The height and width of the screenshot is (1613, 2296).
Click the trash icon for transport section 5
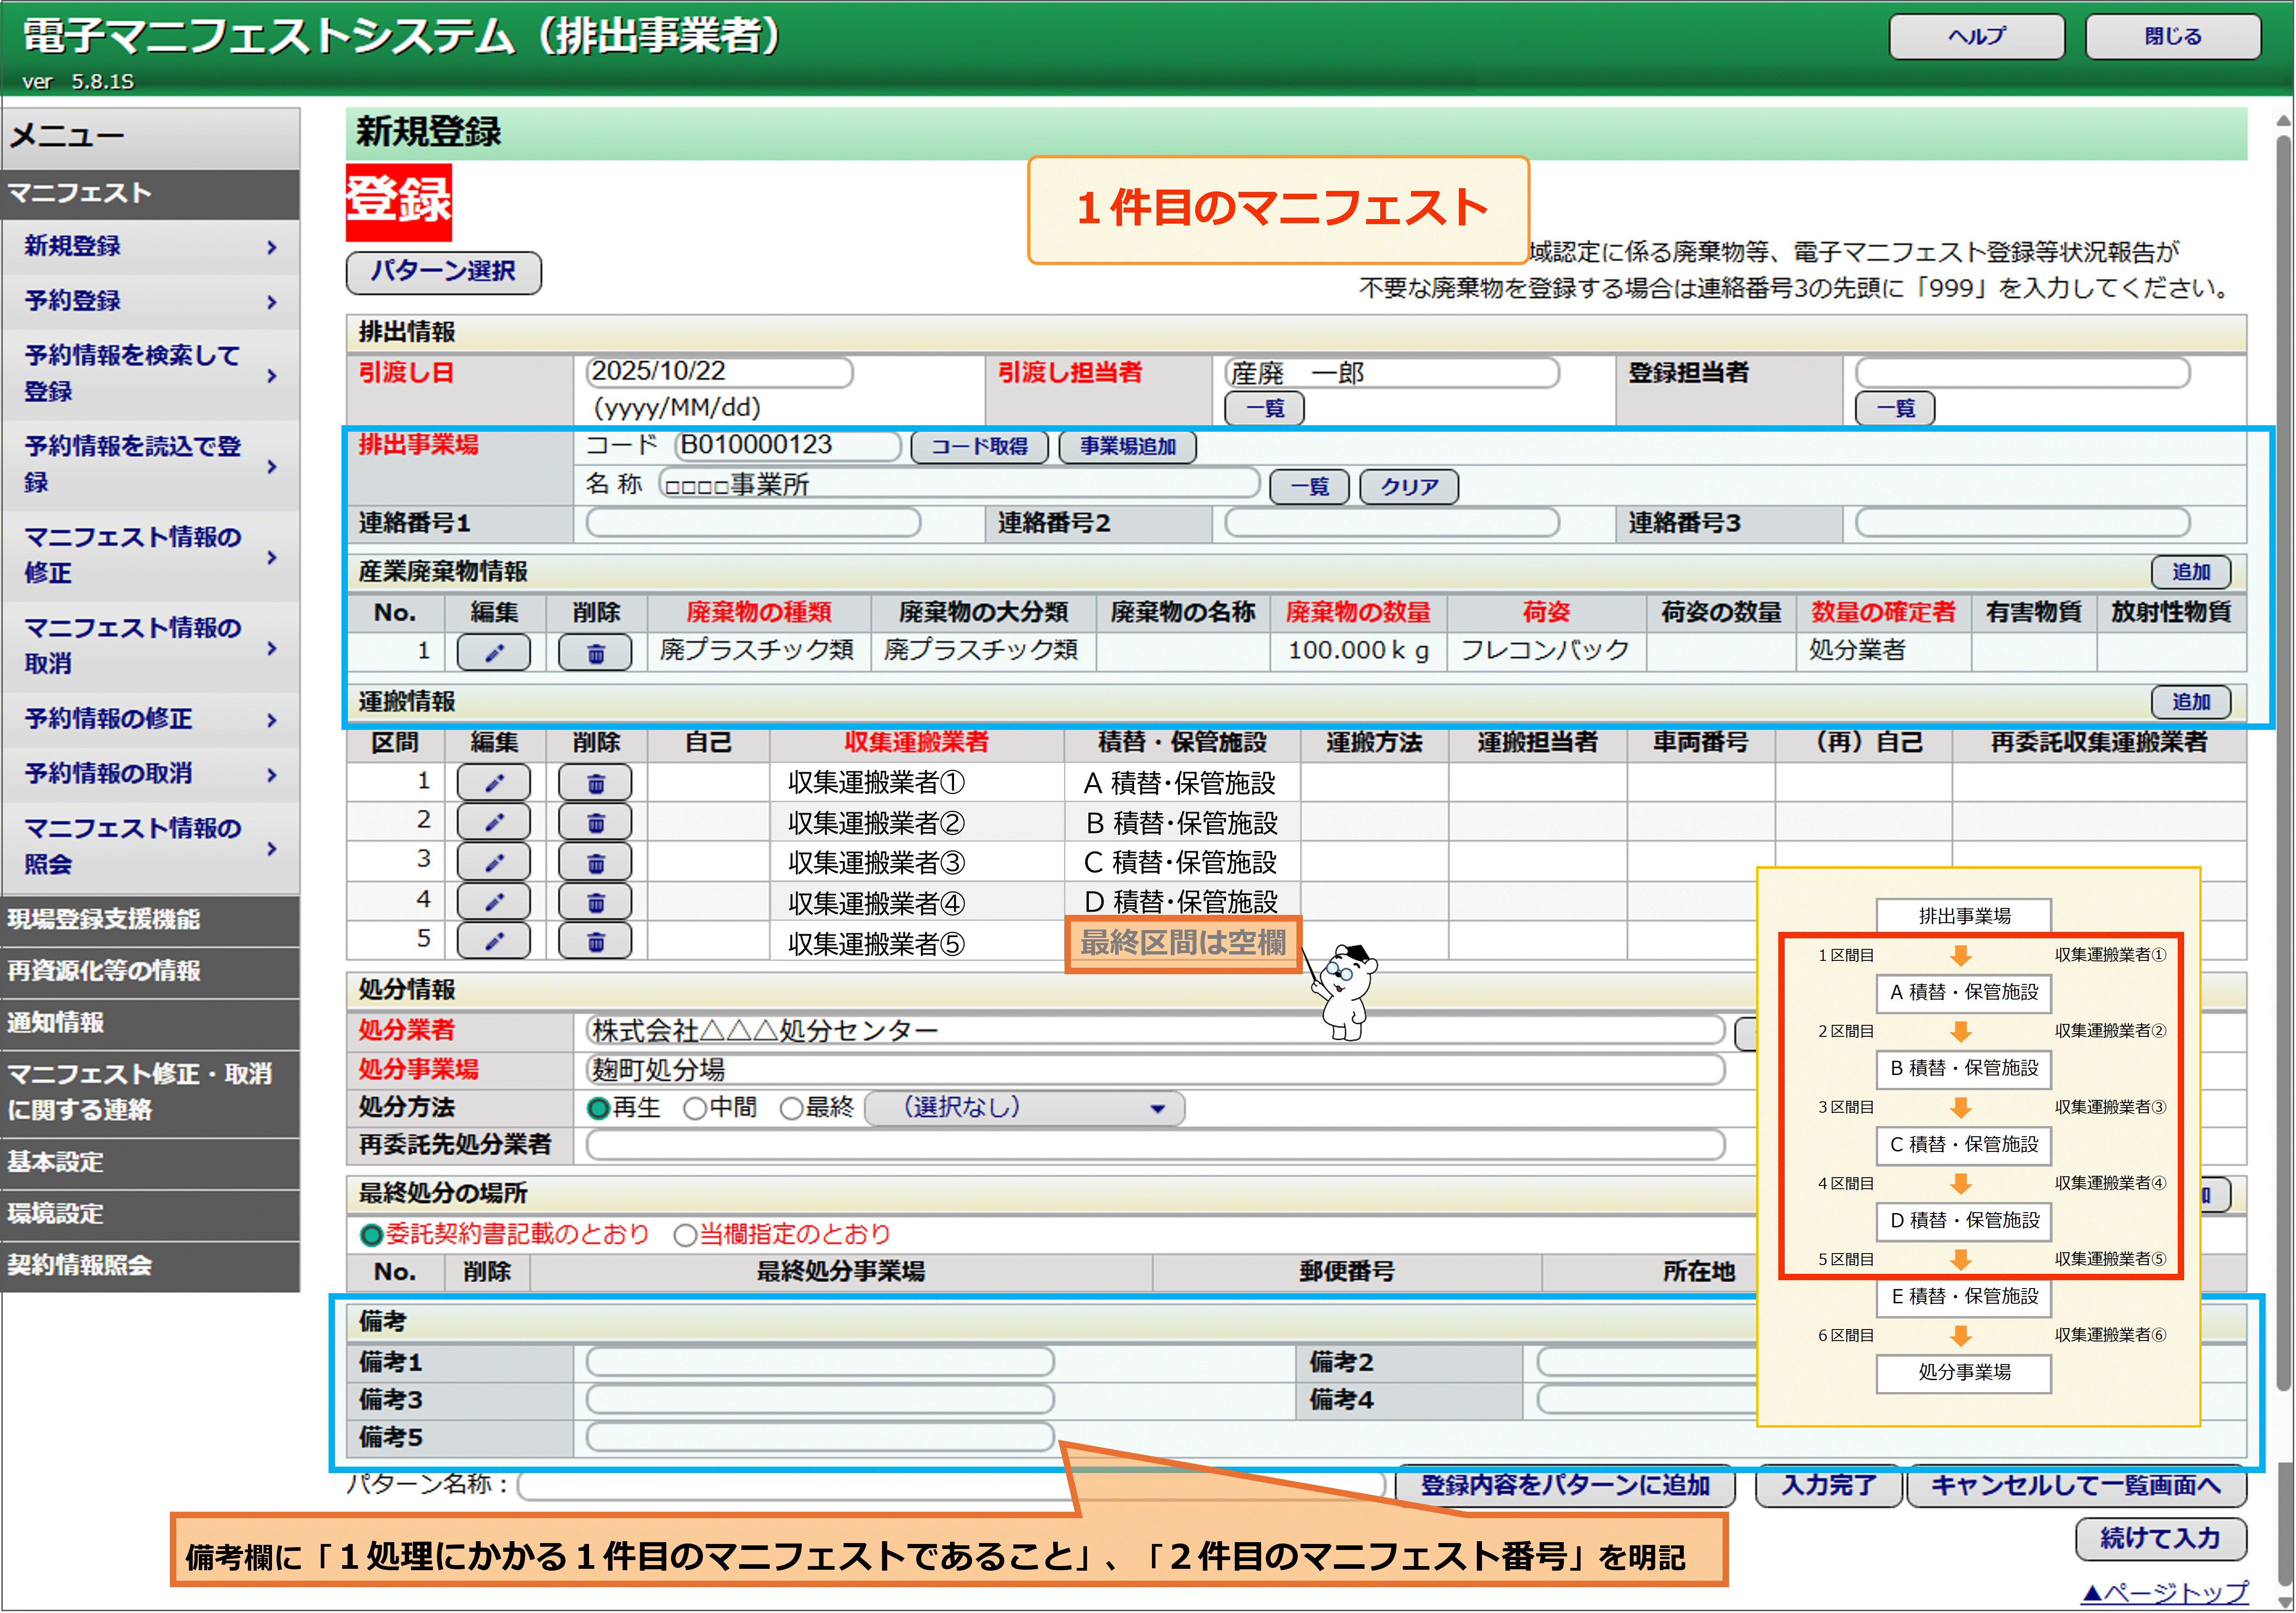[x=595, y=941]
